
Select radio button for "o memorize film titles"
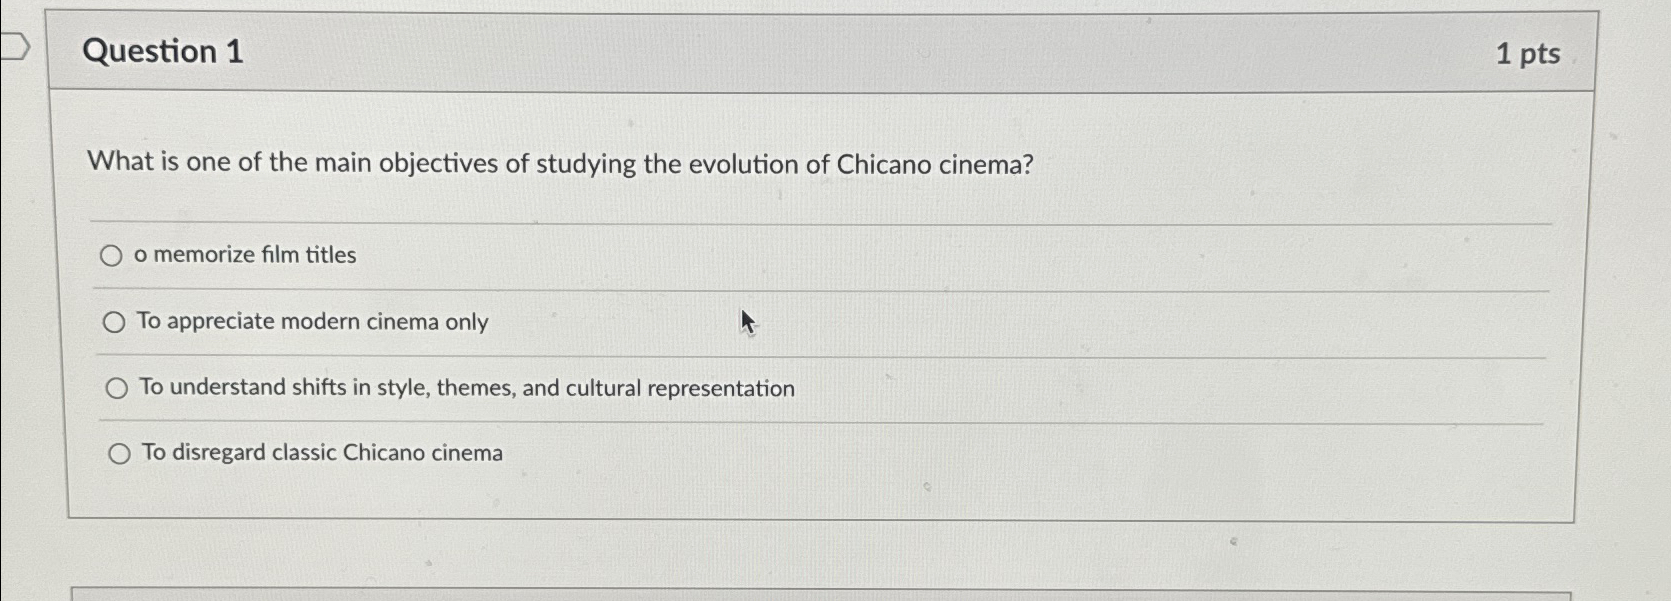click(112, 255)
